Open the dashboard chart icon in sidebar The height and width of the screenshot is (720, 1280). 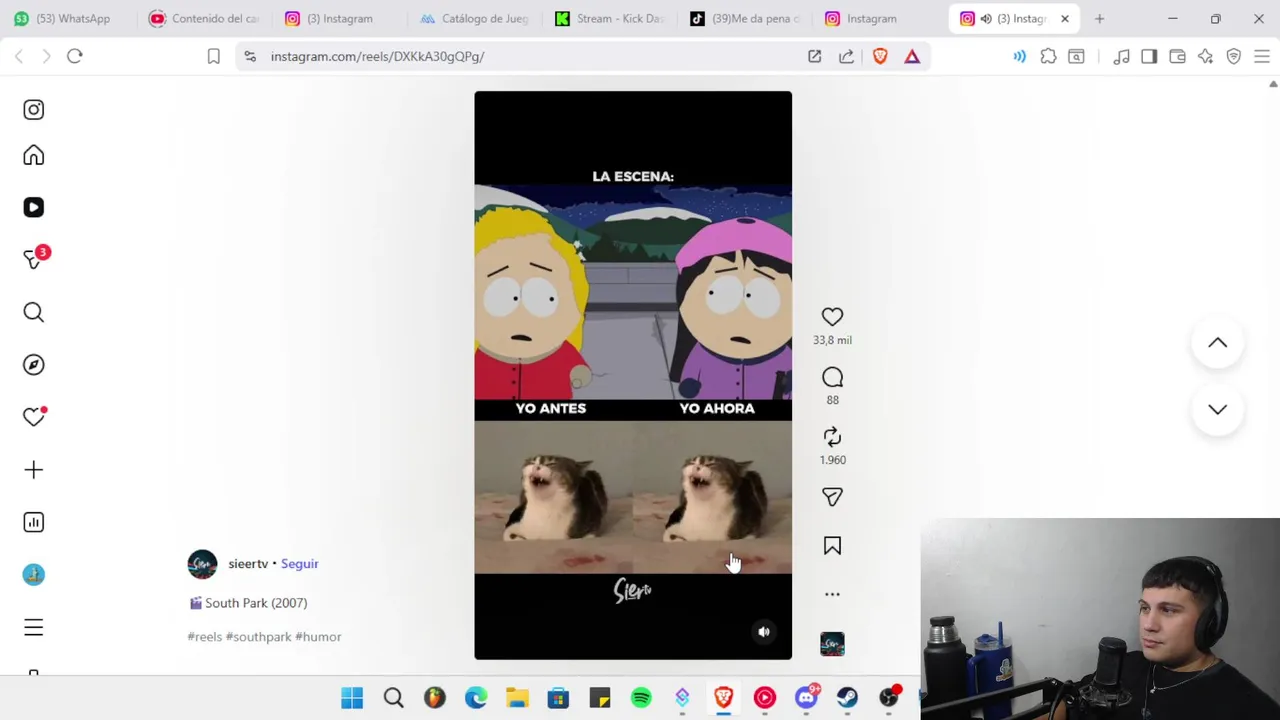pyautogui.click(x=34, y=522)
